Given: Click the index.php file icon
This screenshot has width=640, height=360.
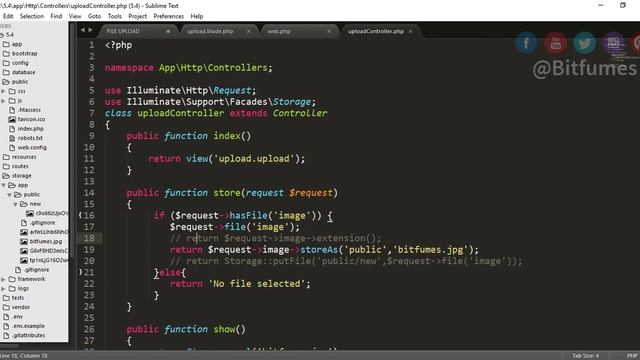Looking at the screenshot, I should point(12,129).
